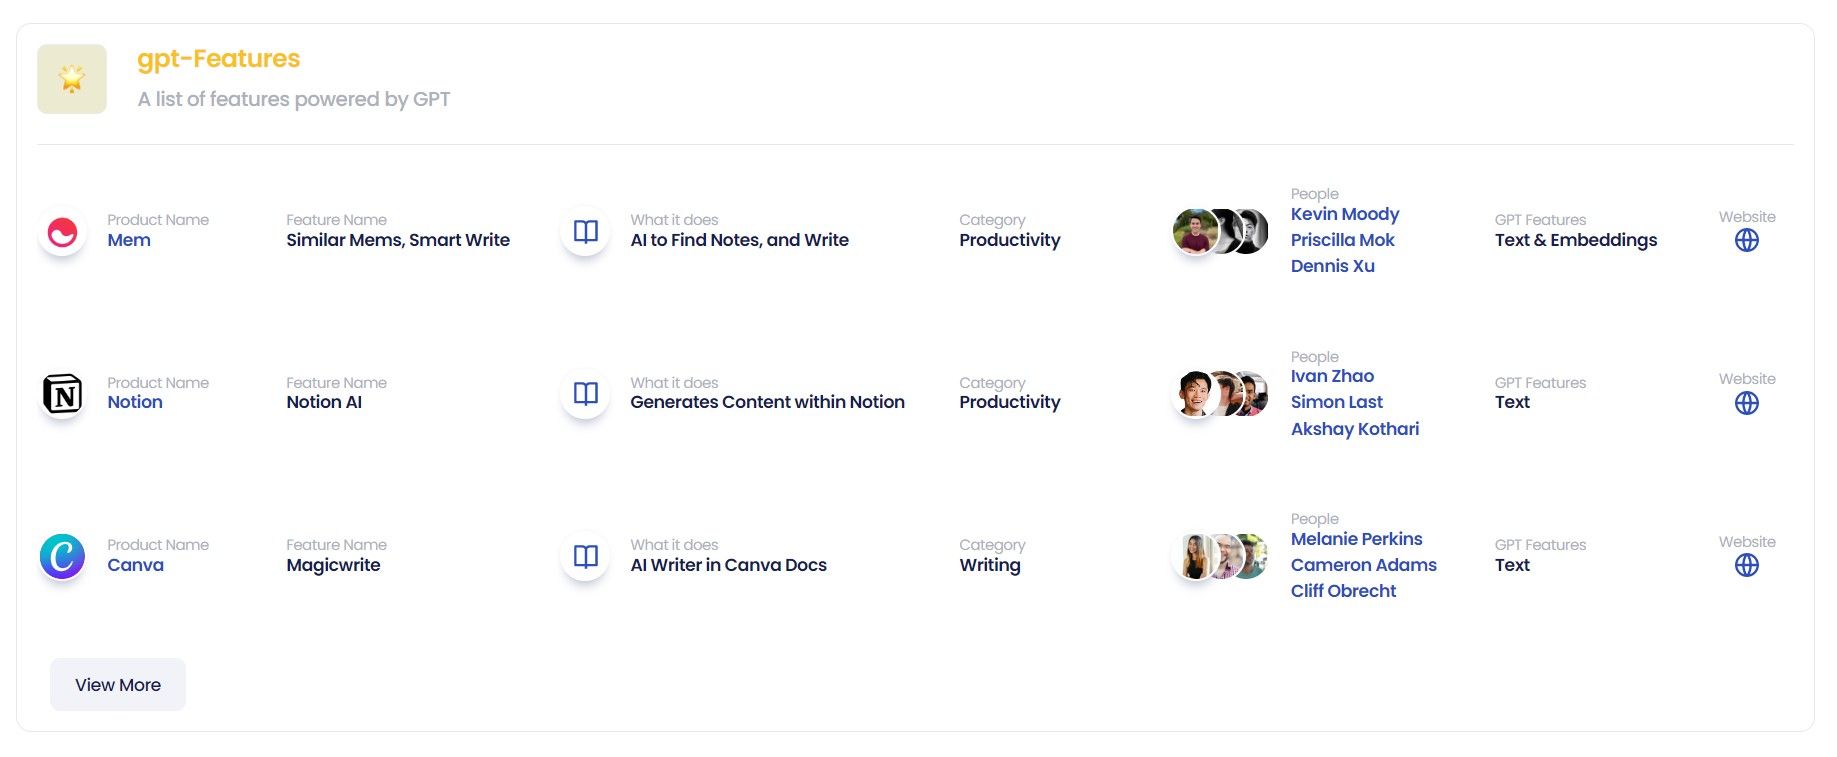Open Akshay Kothari's profile link

(1354, 429)
